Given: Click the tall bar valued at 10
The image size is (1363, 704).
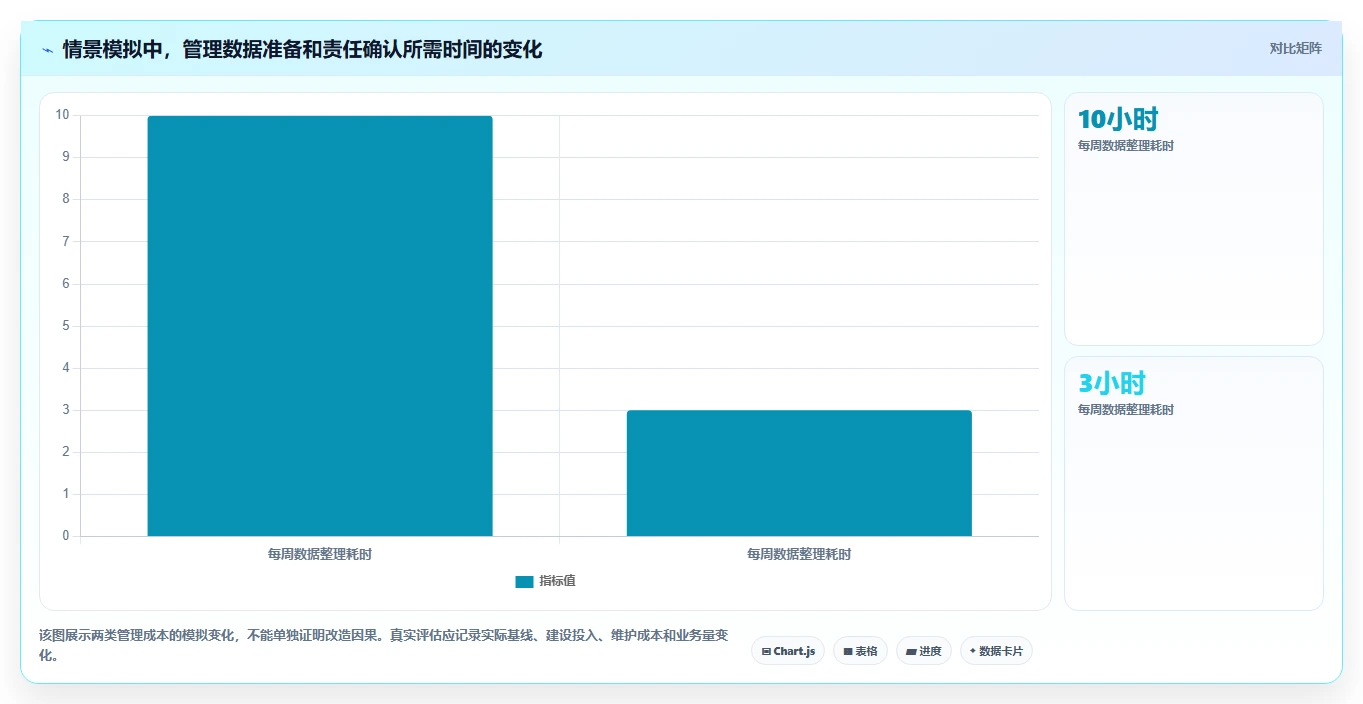Looking at the screenshot, I should click(320, 326).
